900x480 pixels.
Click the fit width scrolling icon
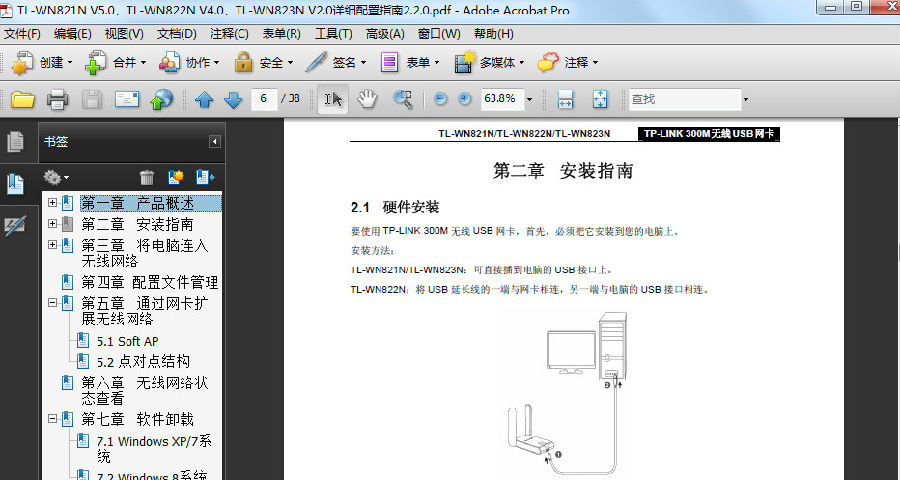565,99
